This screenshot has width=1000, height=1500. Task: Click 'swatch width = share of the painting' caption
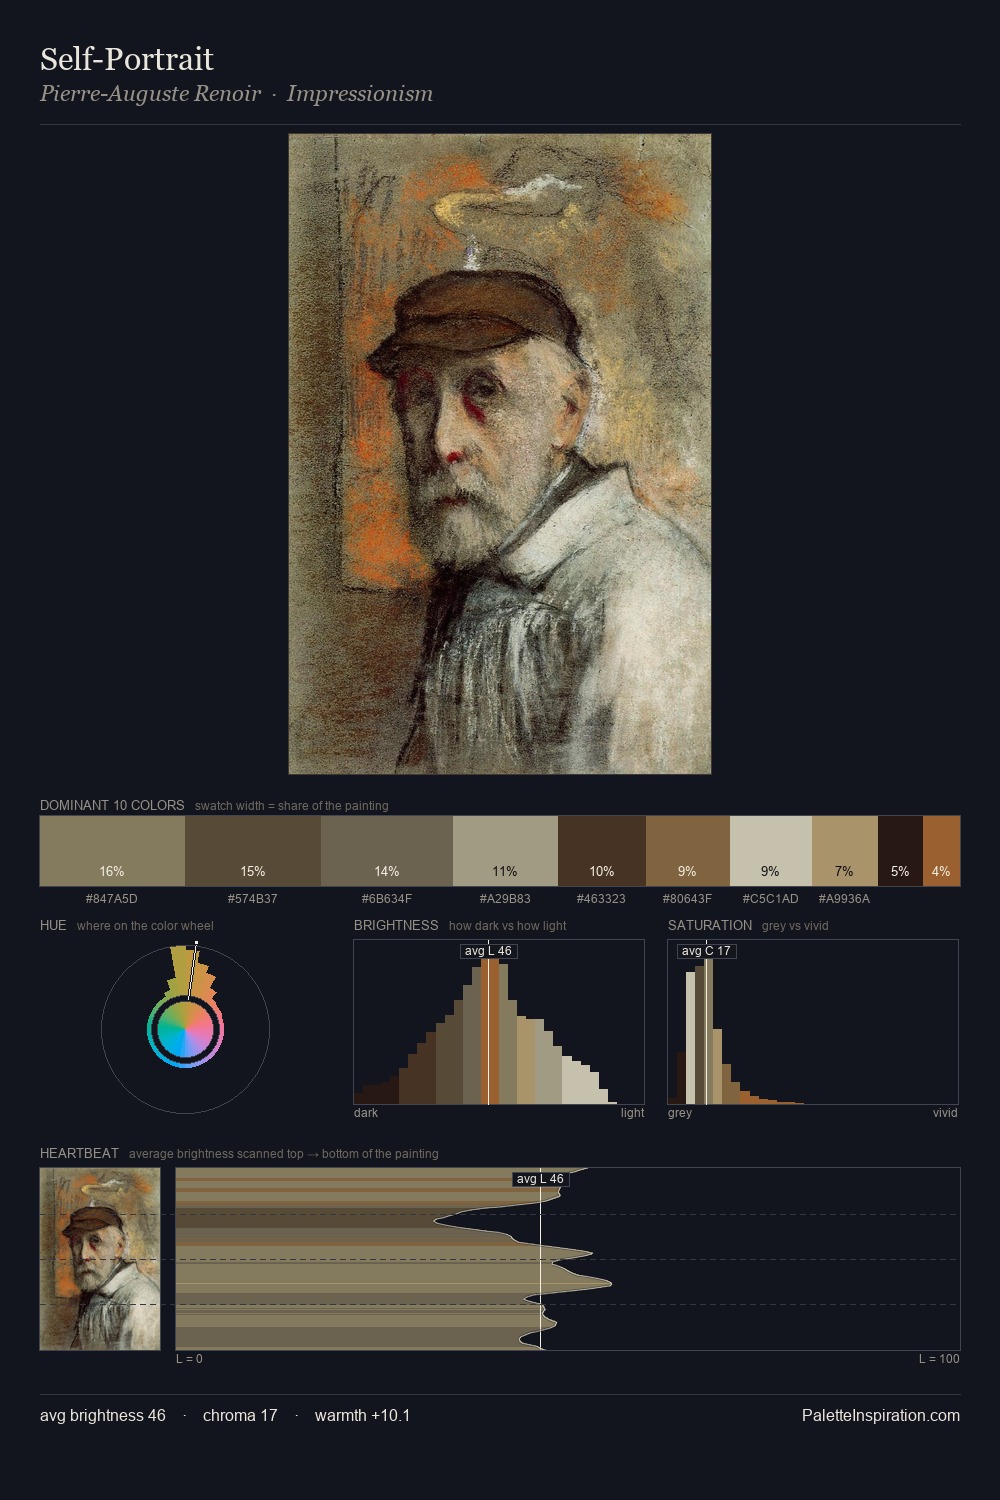(x=292, y=806)
